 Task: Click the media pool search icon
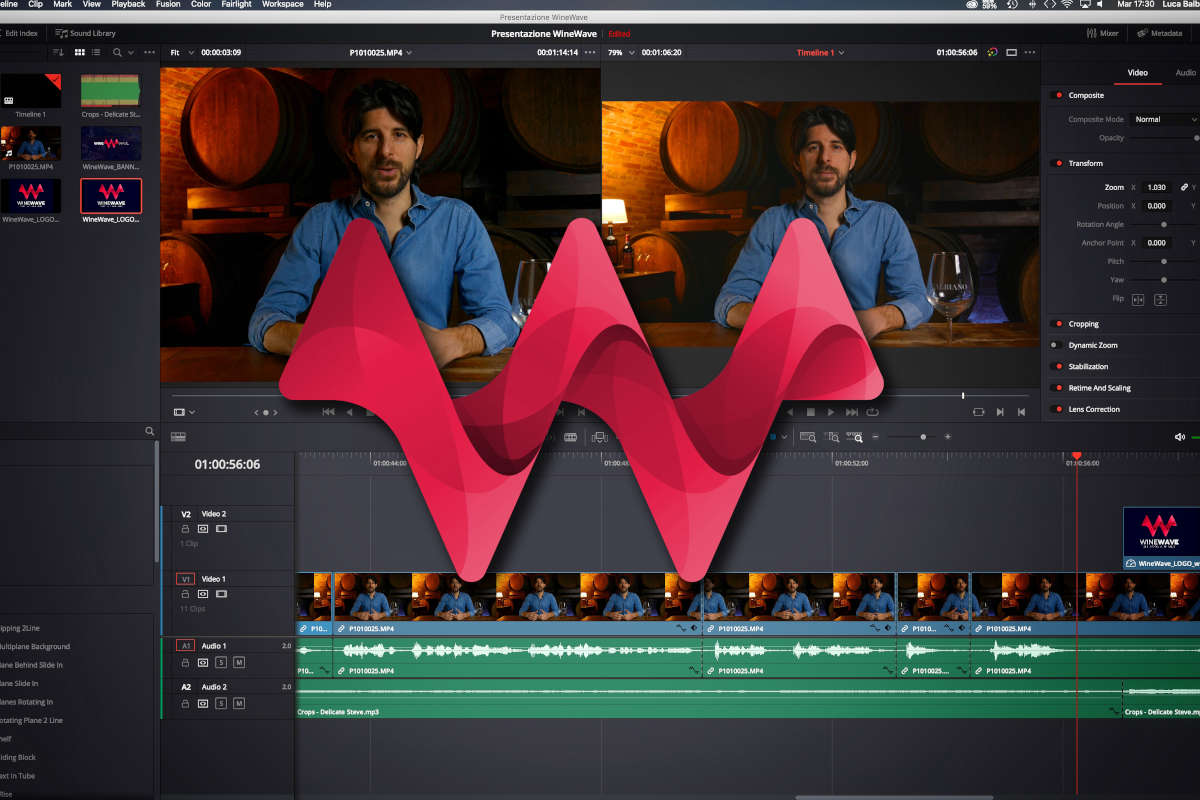[x=117, y=52]
